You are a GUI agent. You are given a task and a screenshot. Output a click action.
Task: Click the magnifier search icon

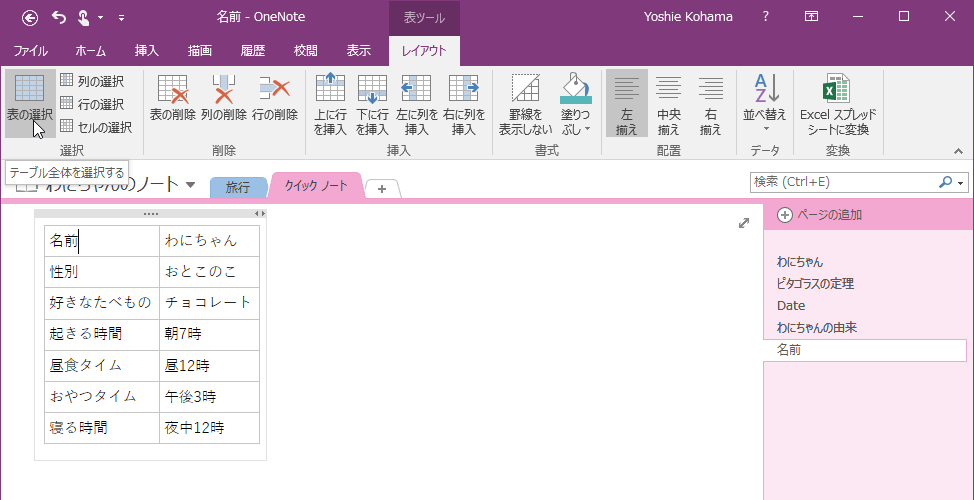[945, 182]
